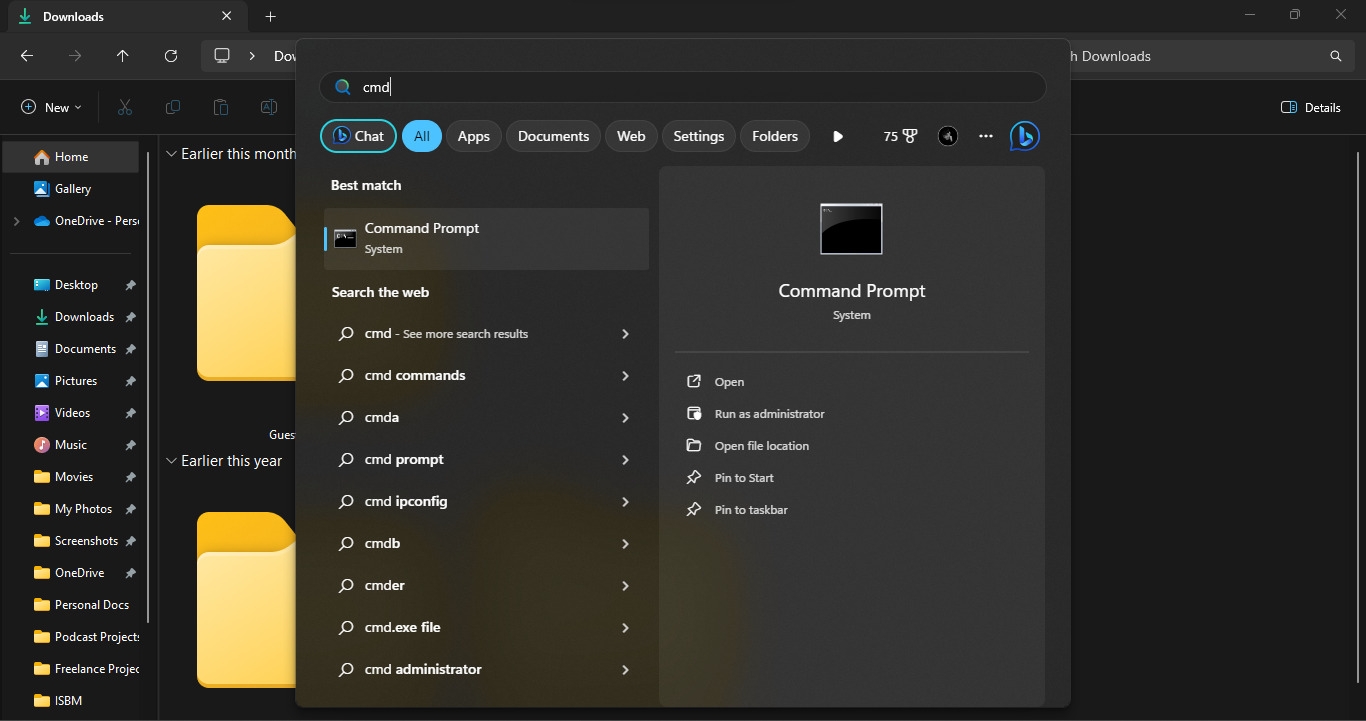This screenshot has width=1366, height=721.
Task: Click Open file location option
Action: (x=761, y=446)
